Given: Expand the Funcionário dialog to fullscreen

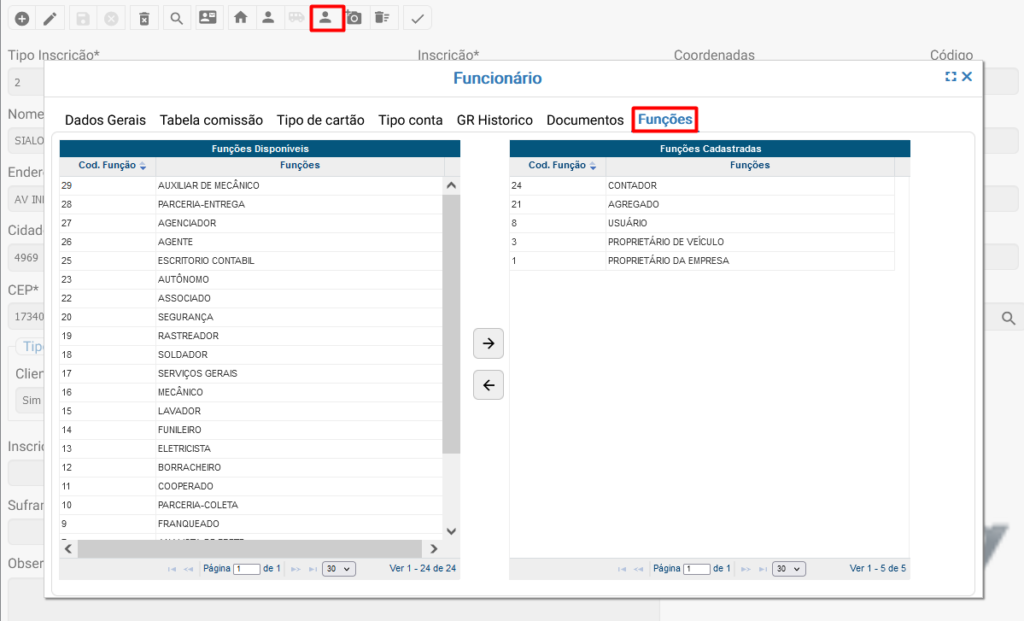Looking at the screenshot, I should click(951, 77).
